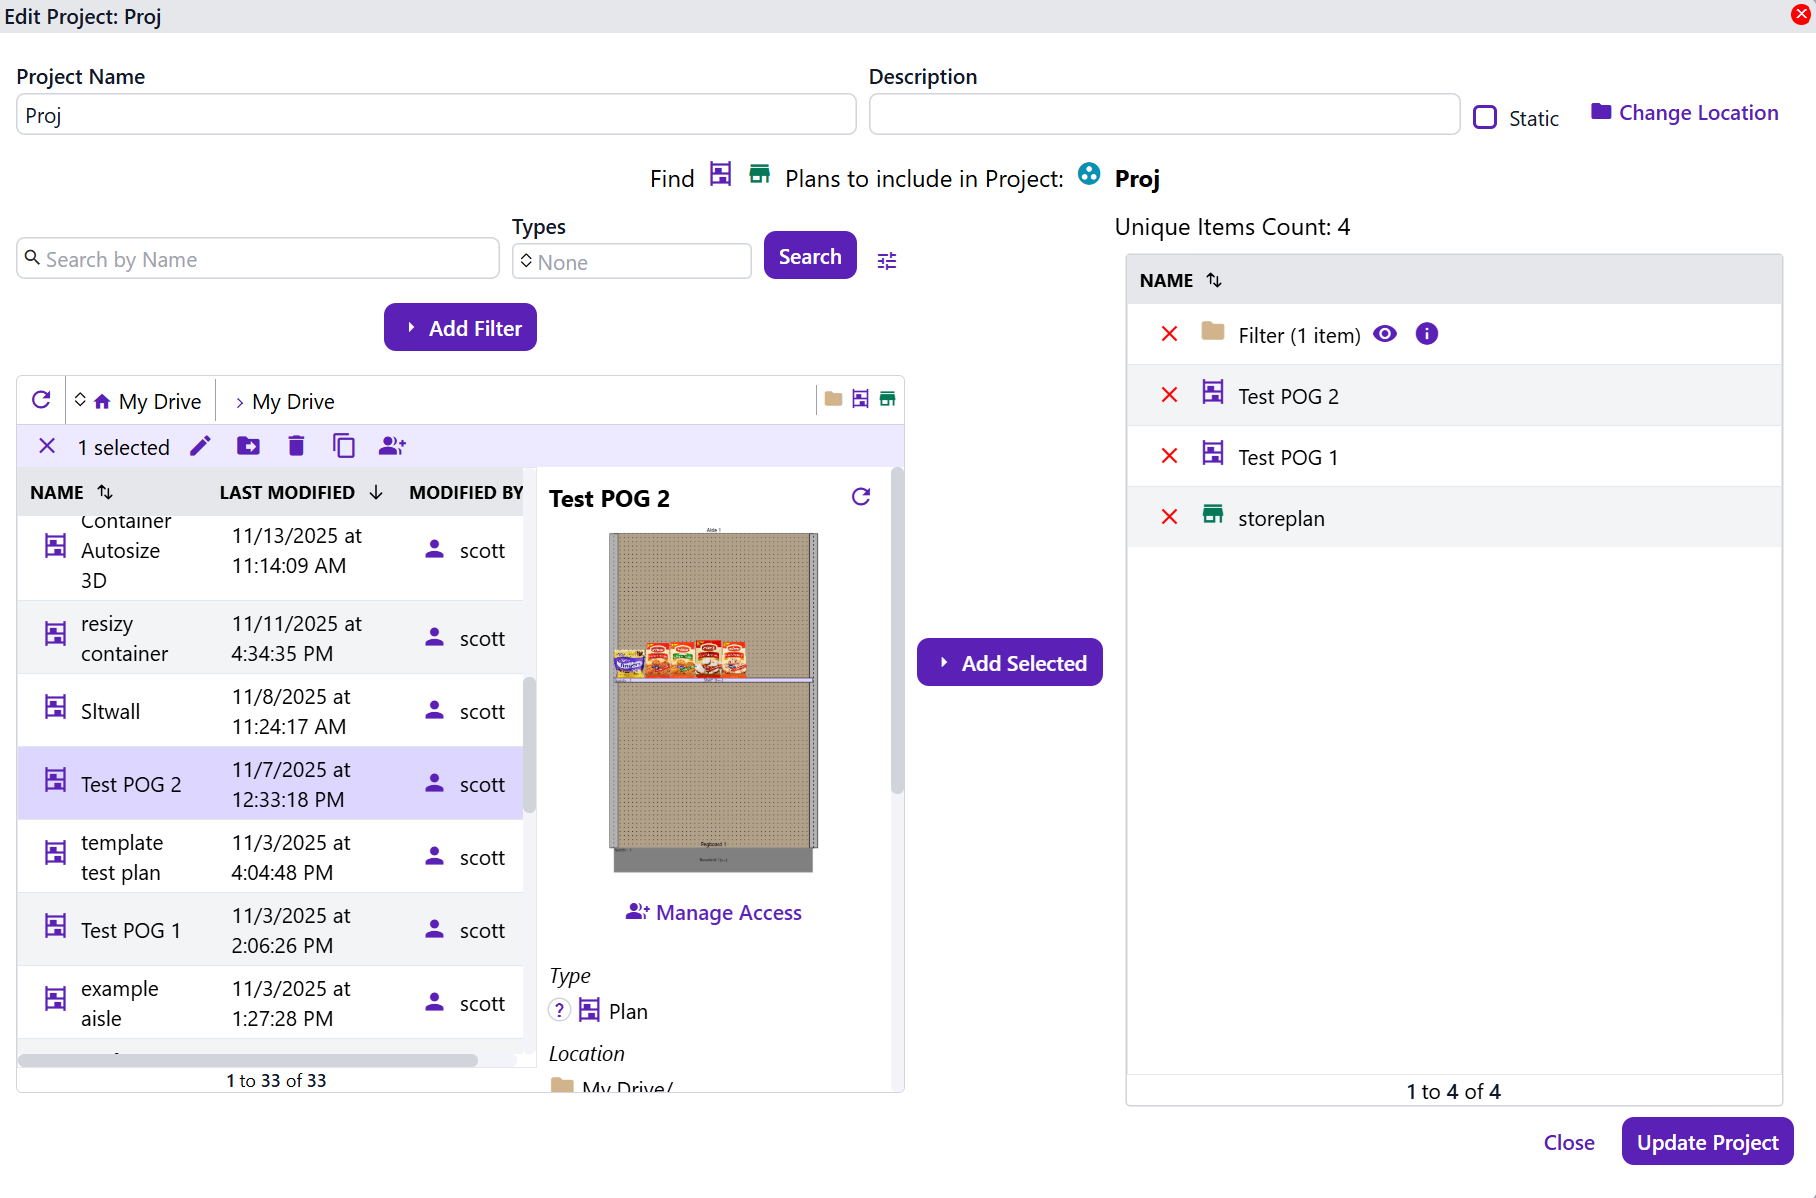
Task: Click the pencil edit icon for selection
Action: (x=200, y=446)
